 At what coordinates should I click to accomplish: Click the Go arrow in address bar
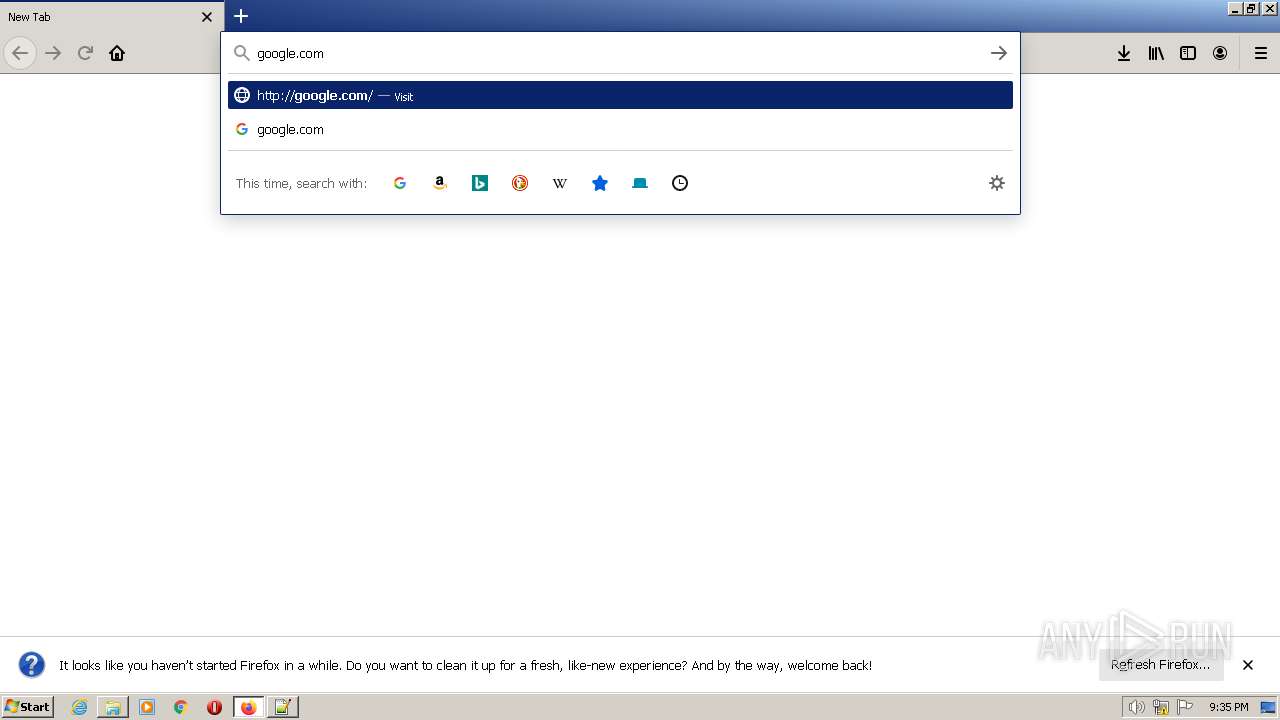click(x=998, y=53)
